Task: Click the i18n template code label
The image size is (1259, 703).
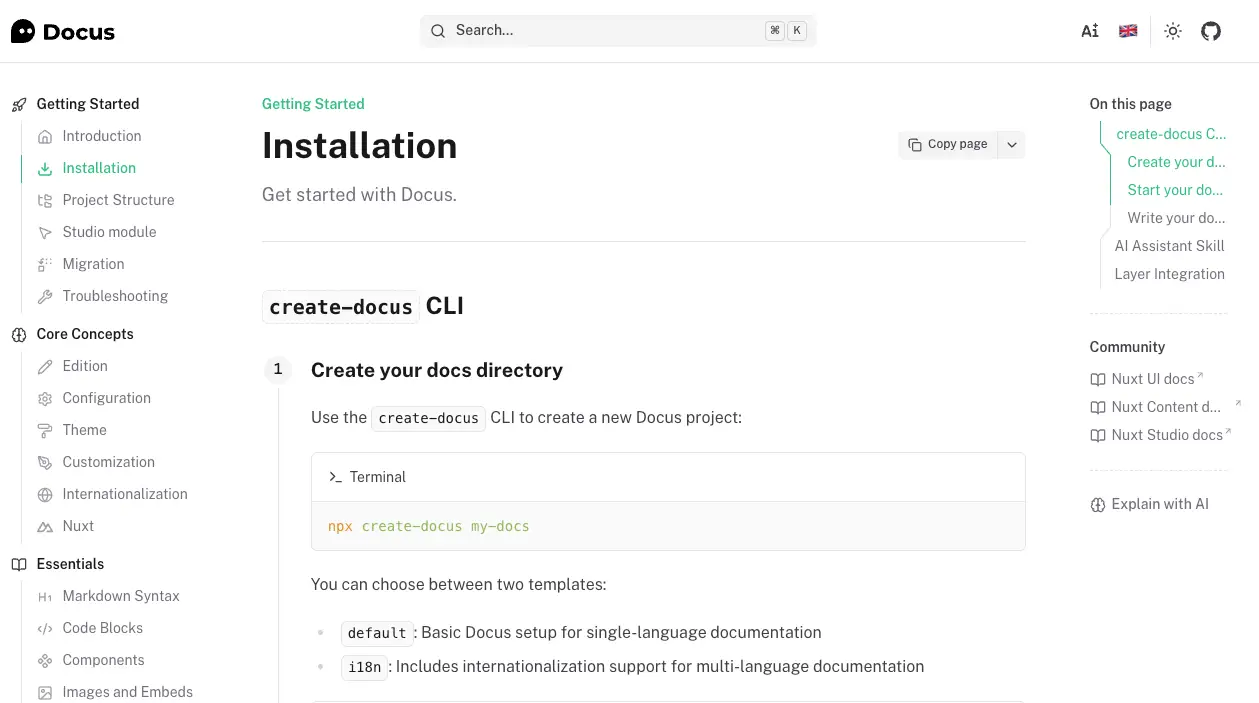Action: [364, 667]
